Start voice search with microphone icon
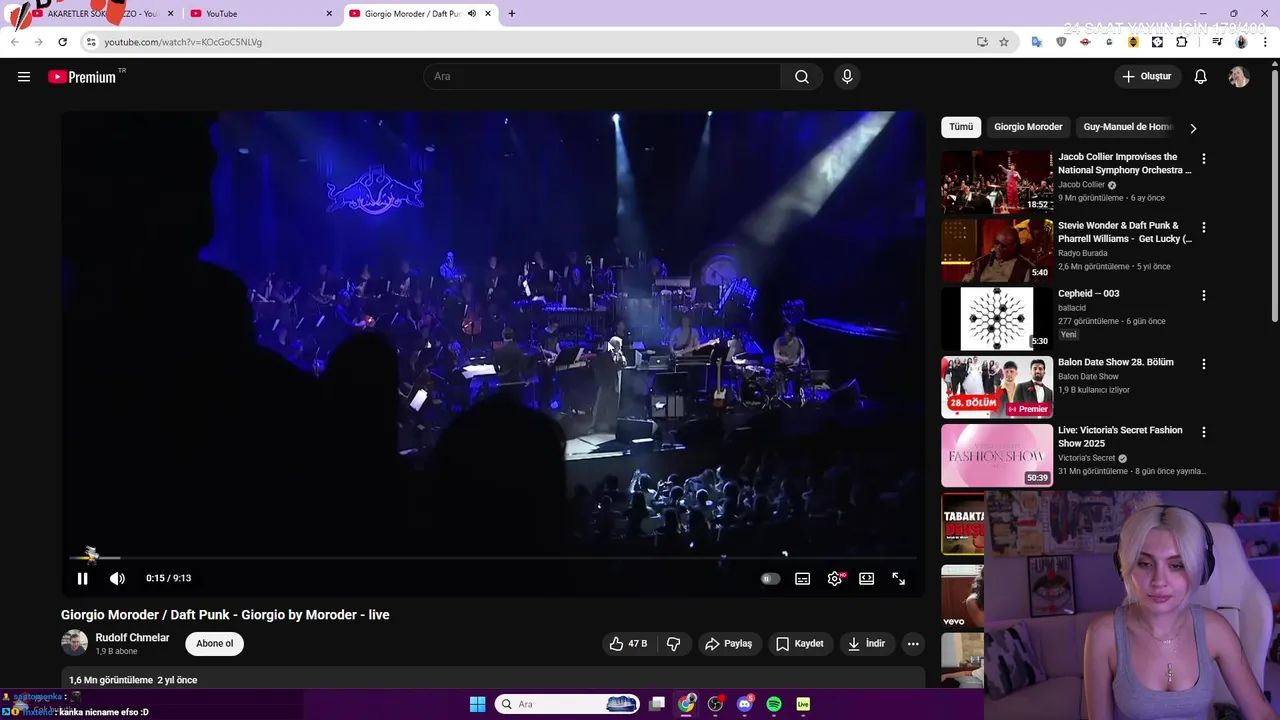The image size is (1280, 720). pyautogui.click(x=847, y=77)
